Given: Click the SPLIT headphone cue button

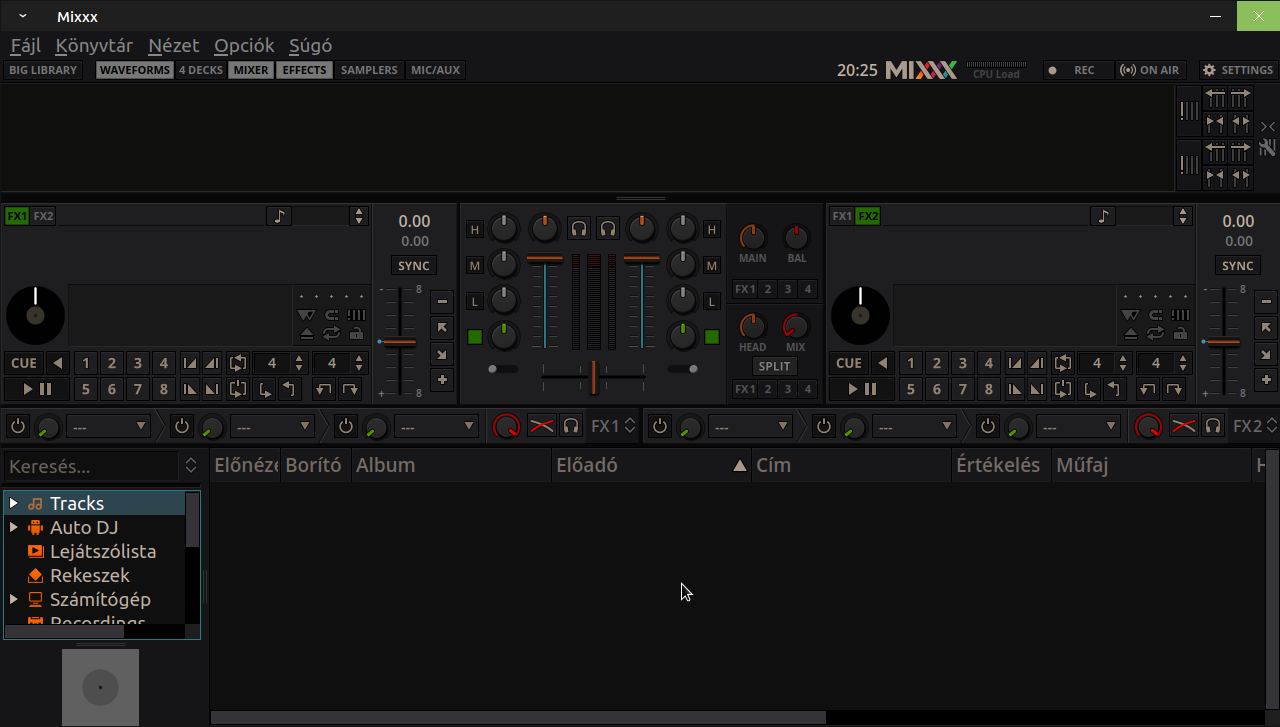Looking at the screenshot, I should pos(773,366).
